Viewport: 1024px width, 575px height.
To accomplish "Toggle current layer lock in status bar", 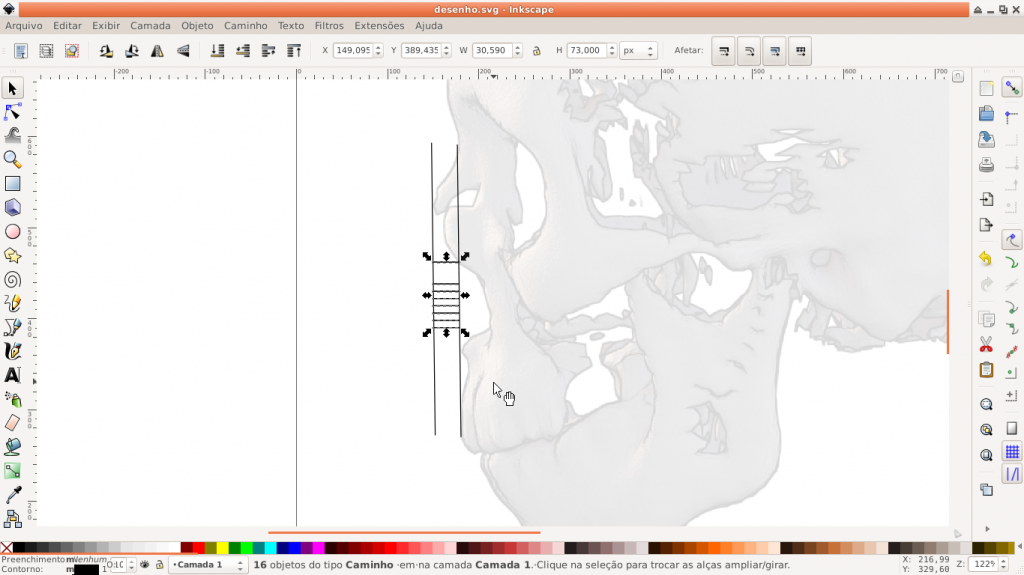I will 159,565.
